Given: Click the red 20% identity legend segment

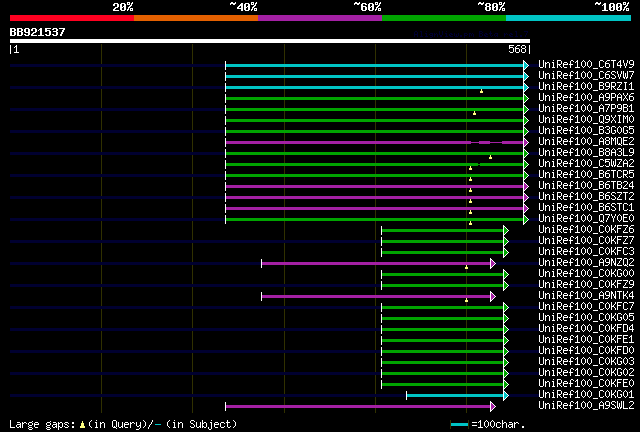Looking at the screenshot, I should tap(72, 18).
